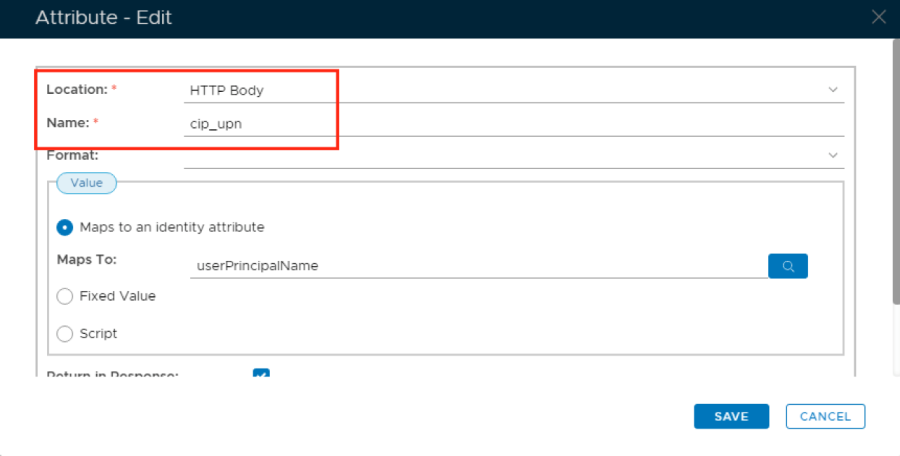Viewport: 900px width, 456px height.
Task: Click the empty Format selection field
Action: (x=500, y=155)
